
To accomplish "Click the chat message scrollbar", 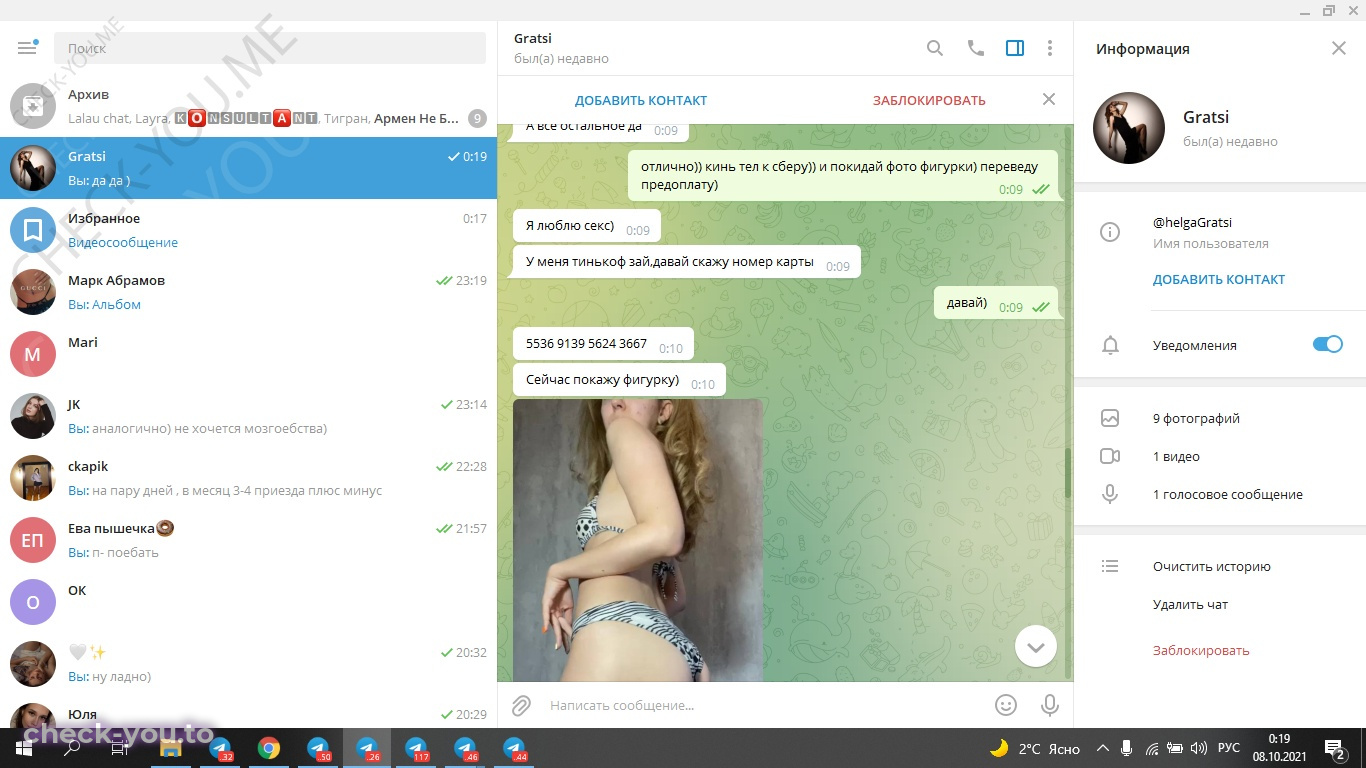I will coord(1067,475).
